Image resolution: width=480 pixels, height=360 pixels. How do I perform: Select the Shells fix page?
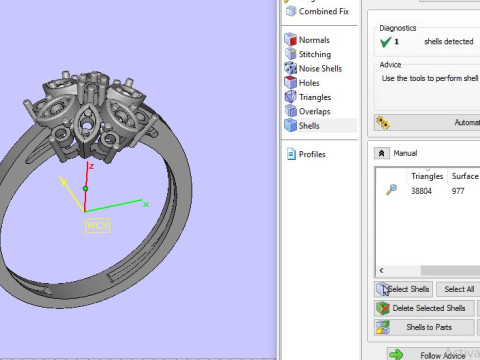pyautogui.click(x=320, y=126)
